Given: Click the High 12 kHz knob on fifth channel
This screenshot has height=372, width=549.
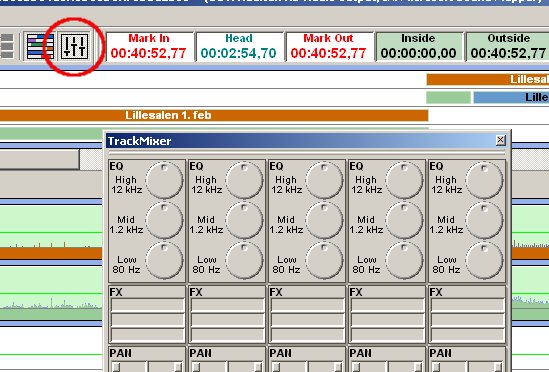Looking at the screenshot, I should pos(484,180).
